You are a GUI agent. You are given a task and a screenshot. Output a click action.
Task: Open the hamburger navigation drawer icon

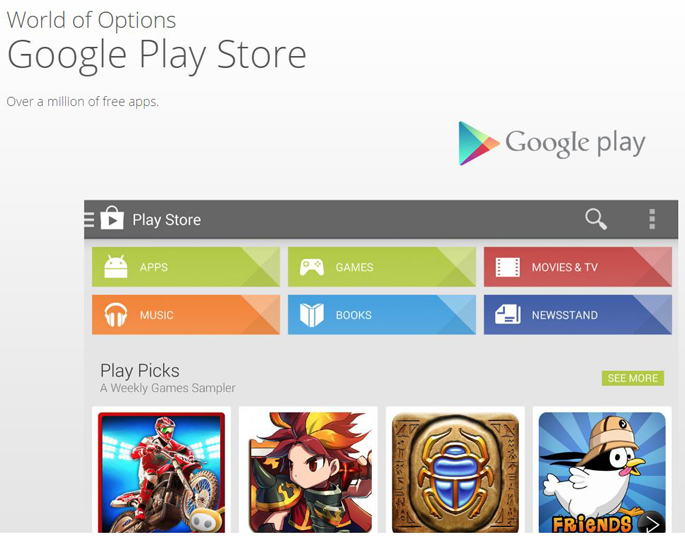click(x=89, y=219)
